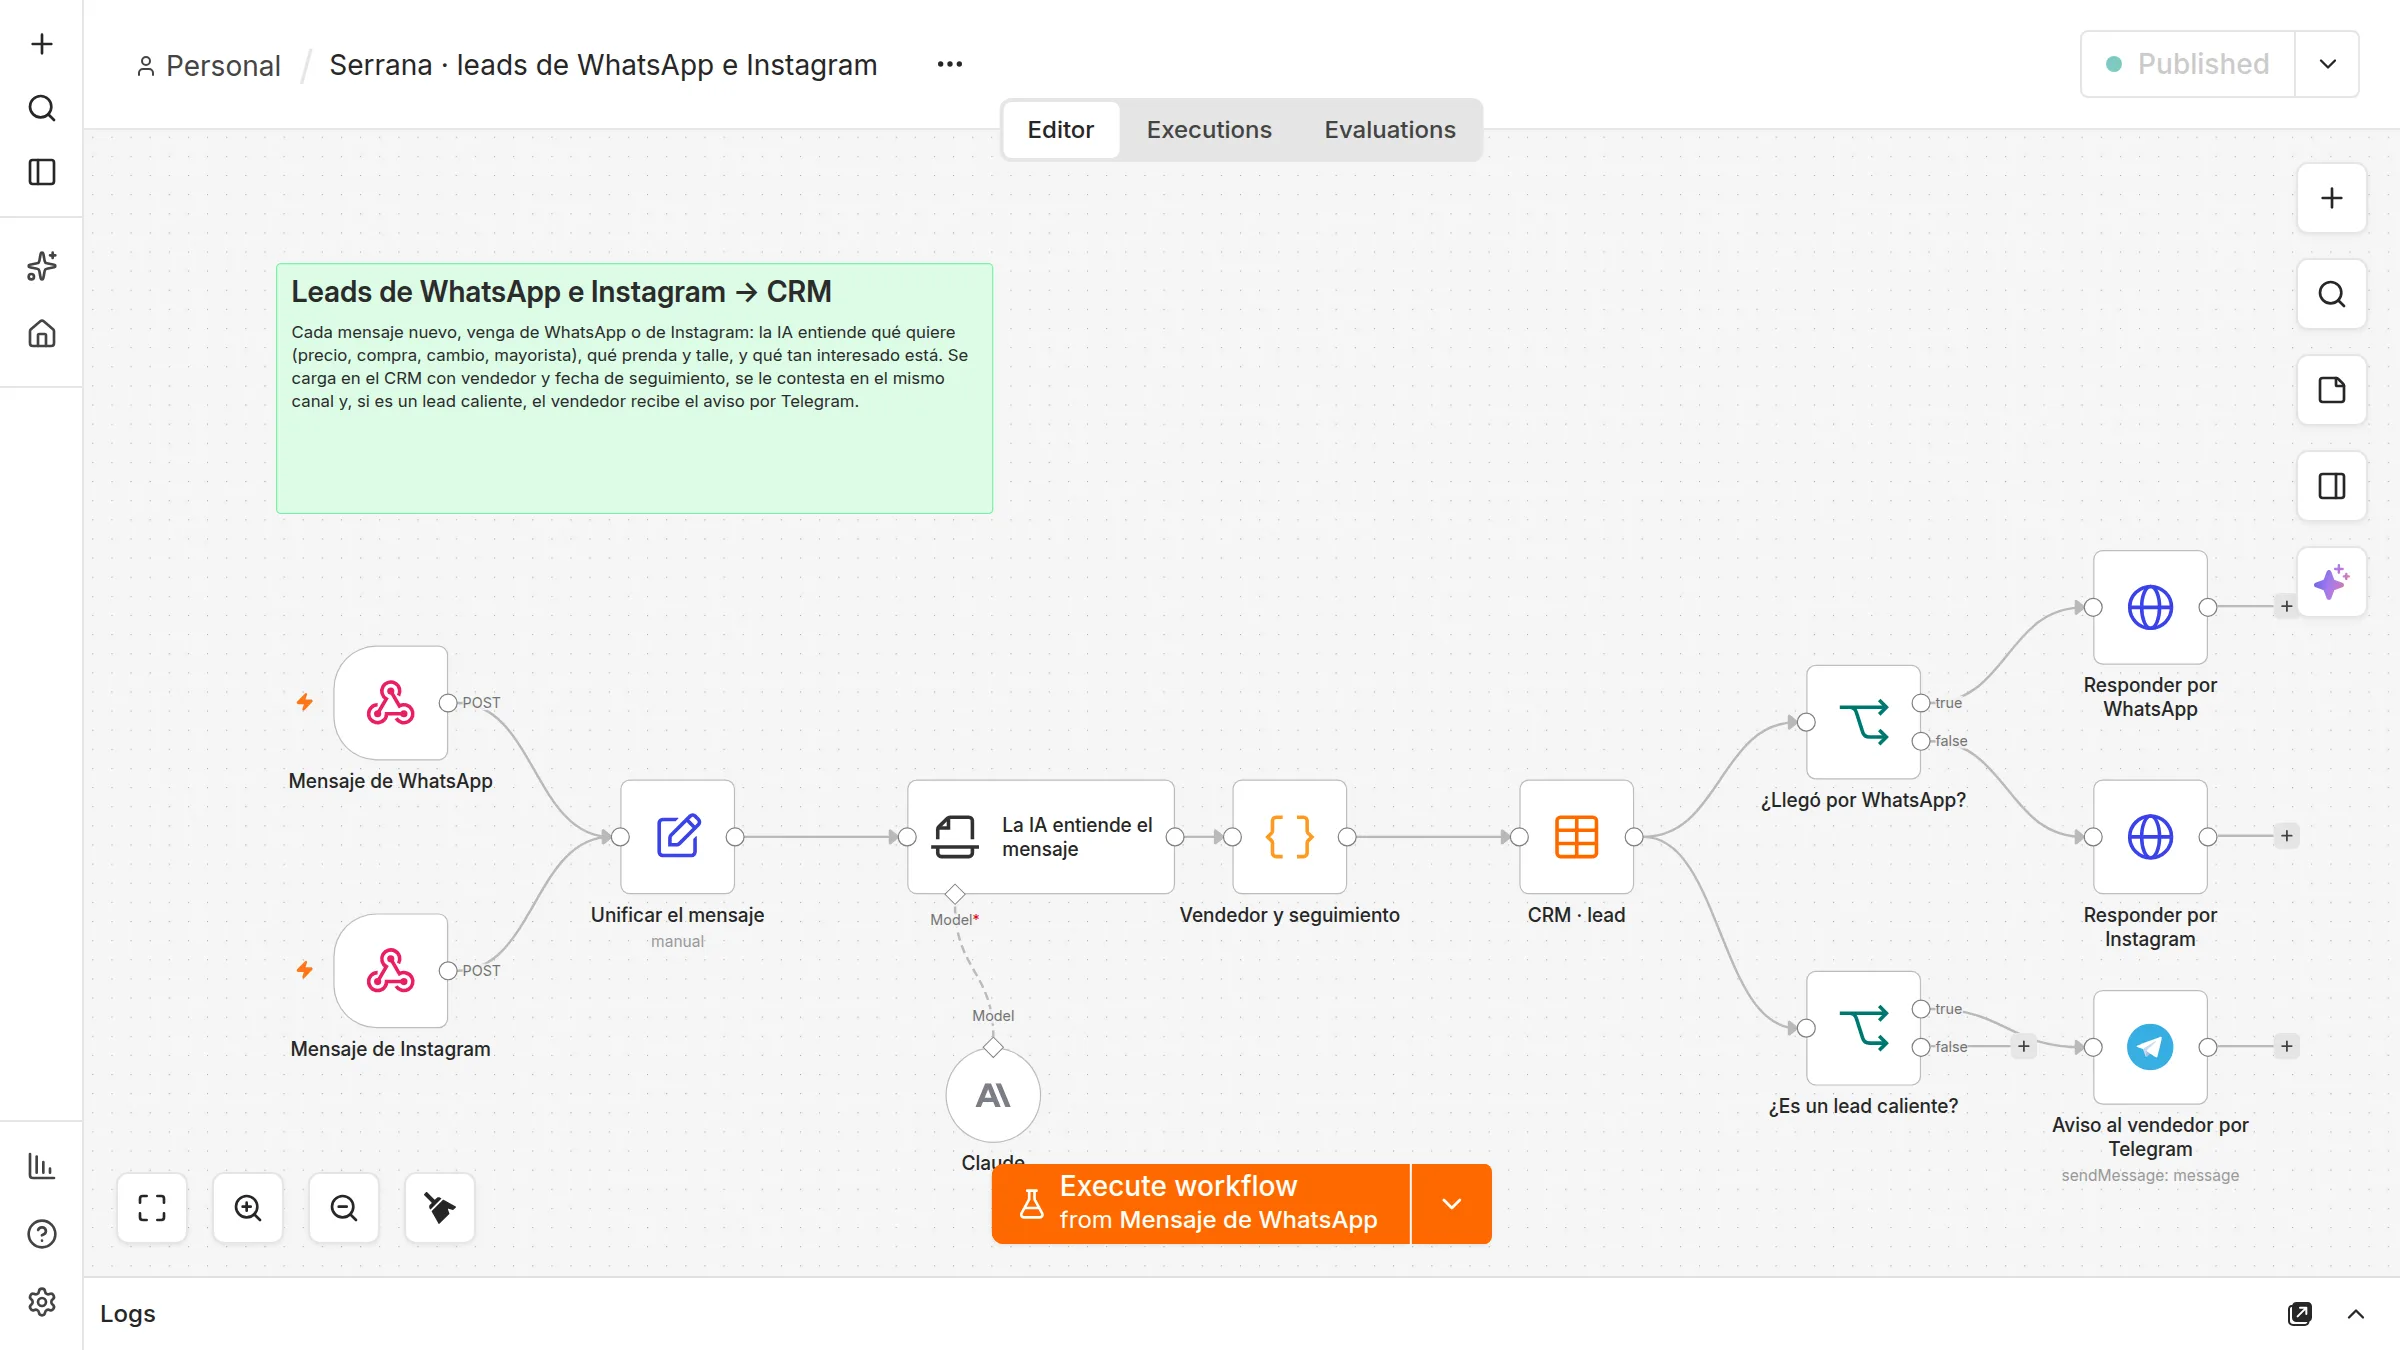This screenshot has height=1350, width=2400.
Task: Select the Mensaje de Instagram webhook node
Action: click(391, 971)
